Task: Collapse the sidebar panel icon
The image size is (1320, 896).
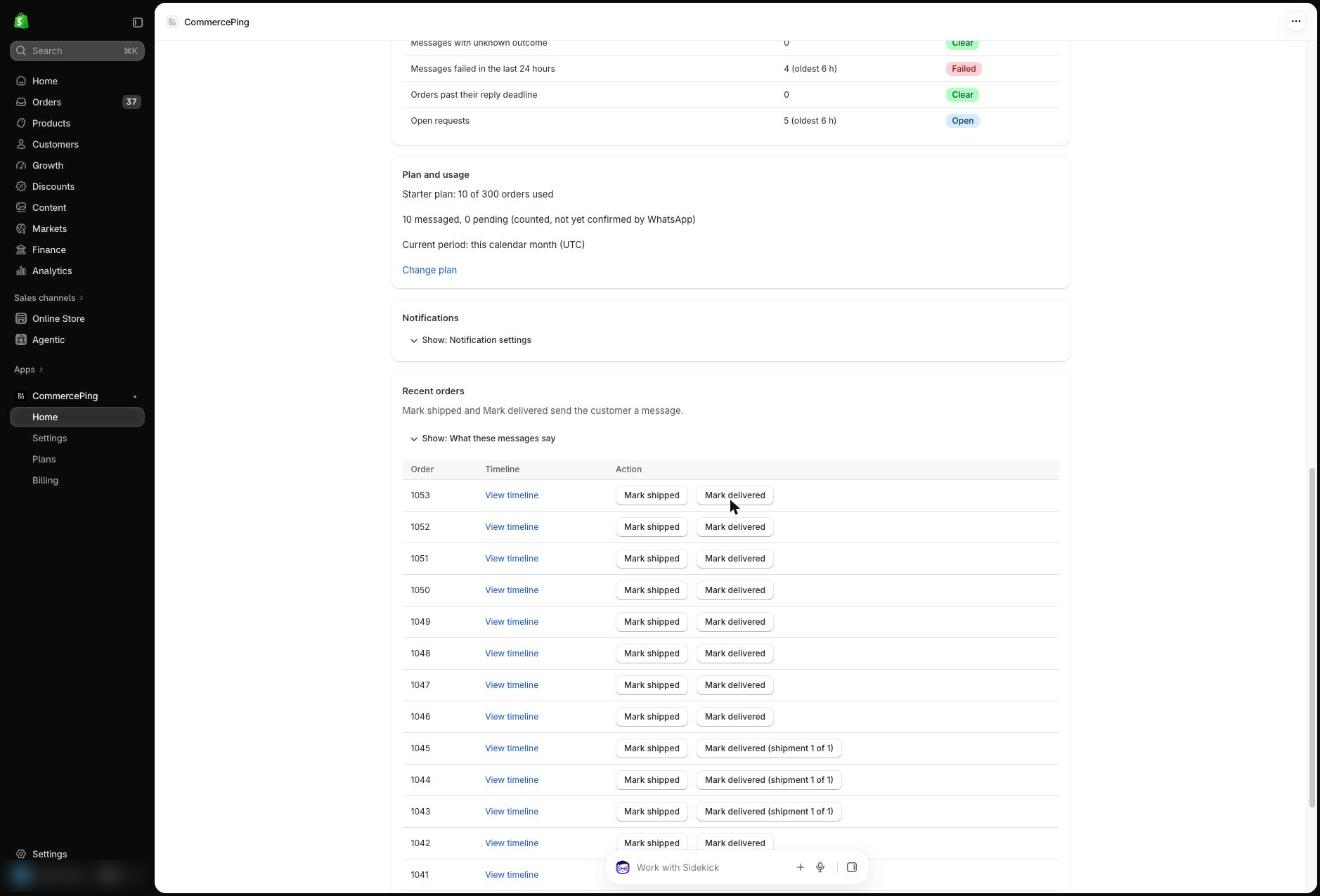Action: [138, 22]
